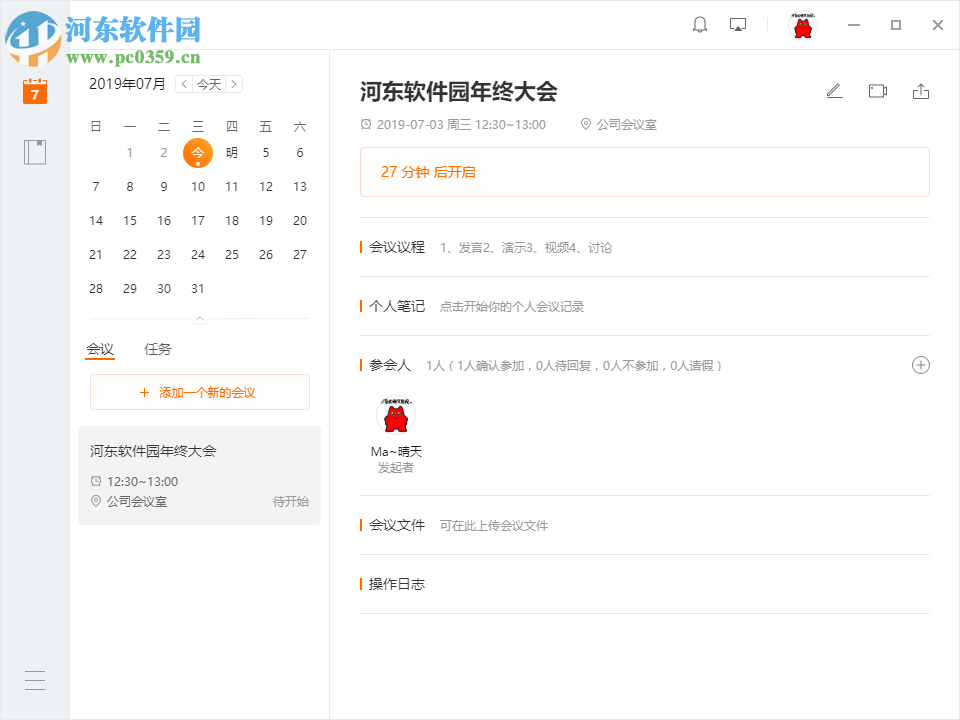Viewport: 960px width, 720px height.
Task: Click the screen projection icon in title bar
Action: (x=737, y=24)
